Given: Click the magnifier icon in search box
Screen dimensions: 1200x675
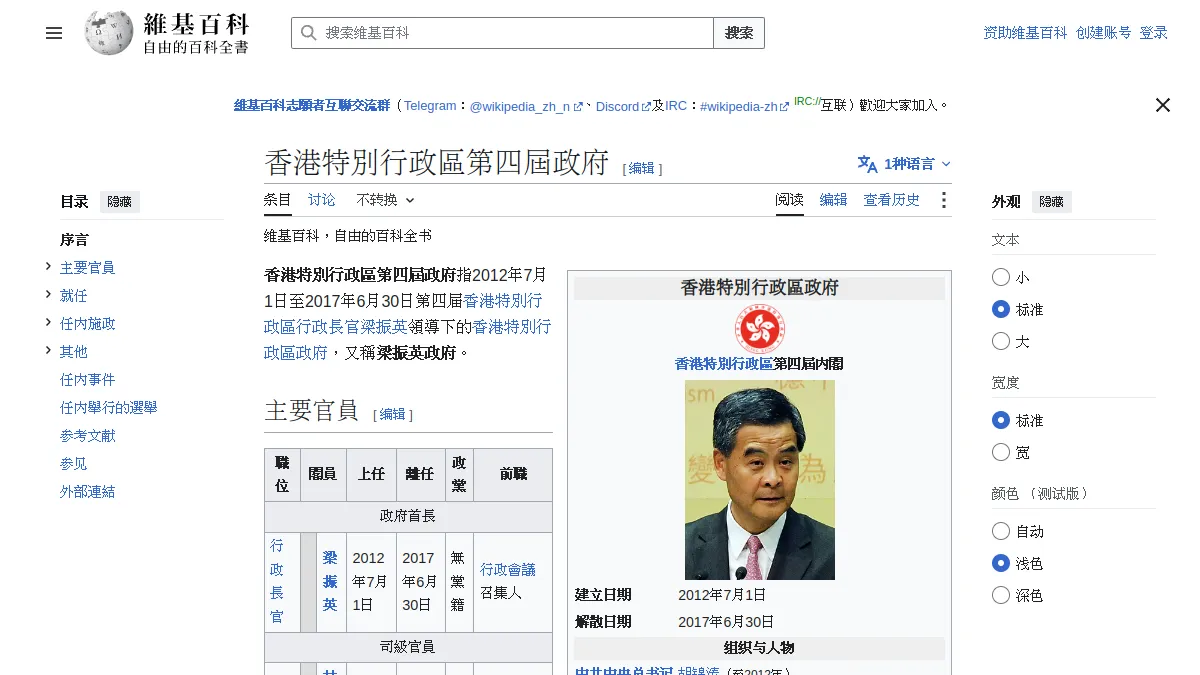Looking at the screenshot, I should pos(308,33).
